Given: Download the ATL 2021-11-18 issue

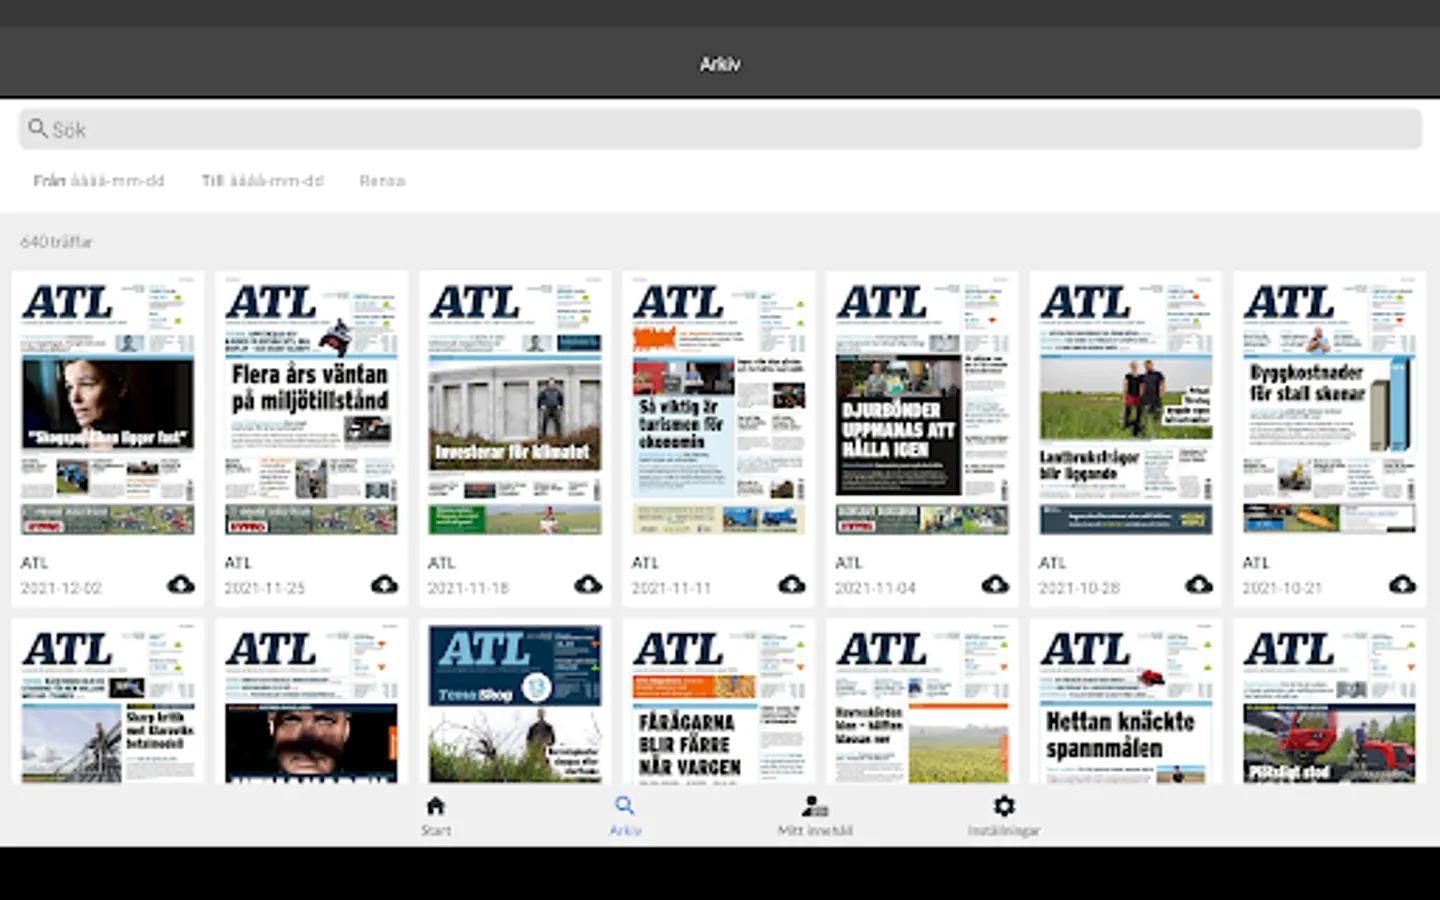Looking at the screenshot, I should click(588, 584).
